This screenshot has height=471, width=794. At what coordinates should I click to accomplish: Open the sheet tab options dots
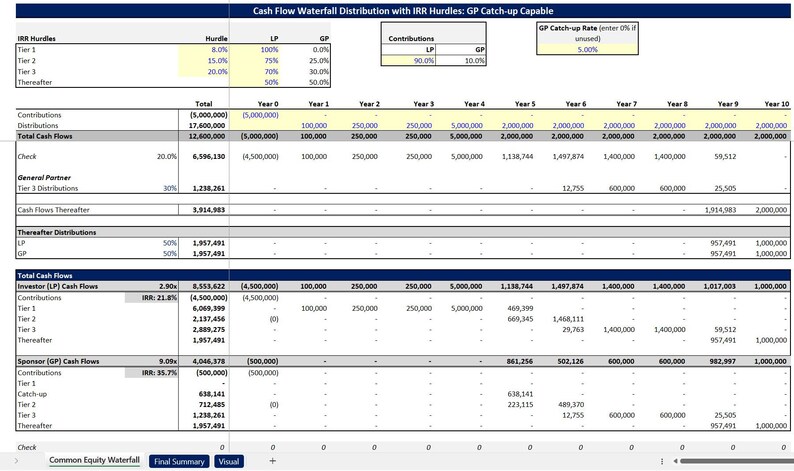pos(662,461)
